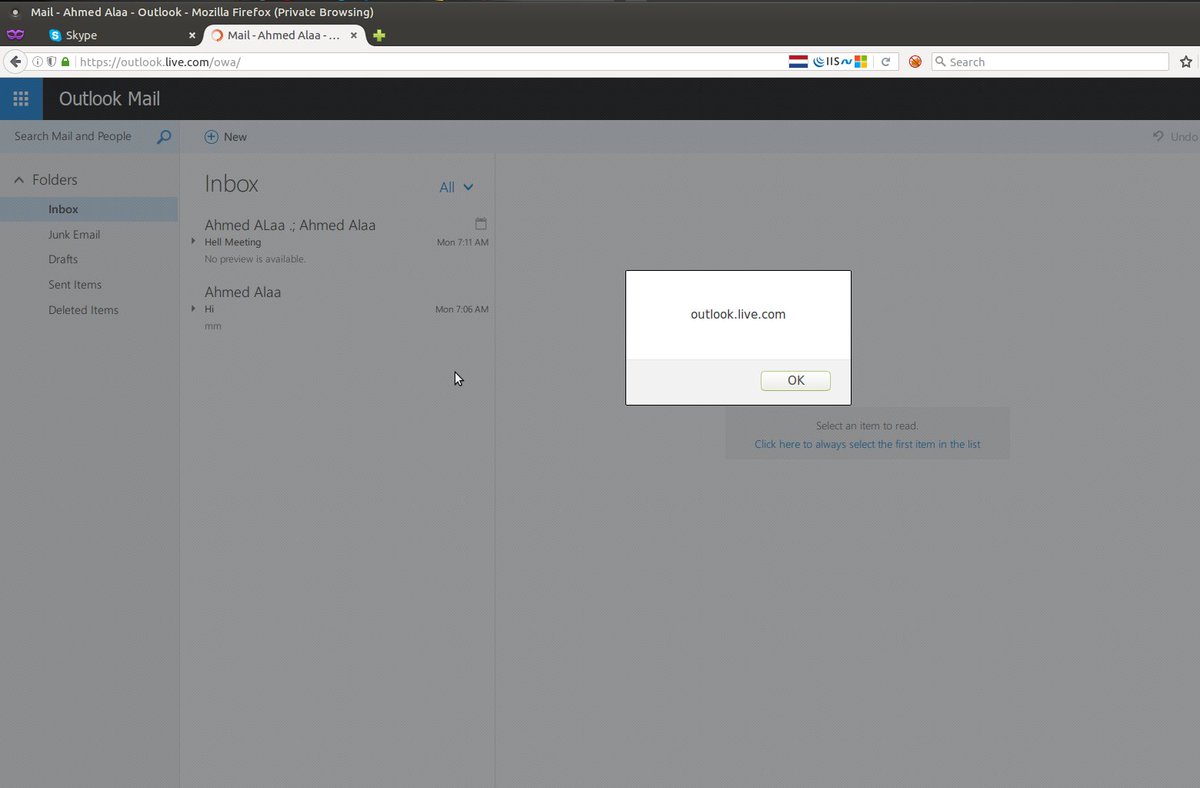The height and width of the screenshot is (788, 1200).
Task: Click the URL address bar
Action: click(x=430, y=62)
